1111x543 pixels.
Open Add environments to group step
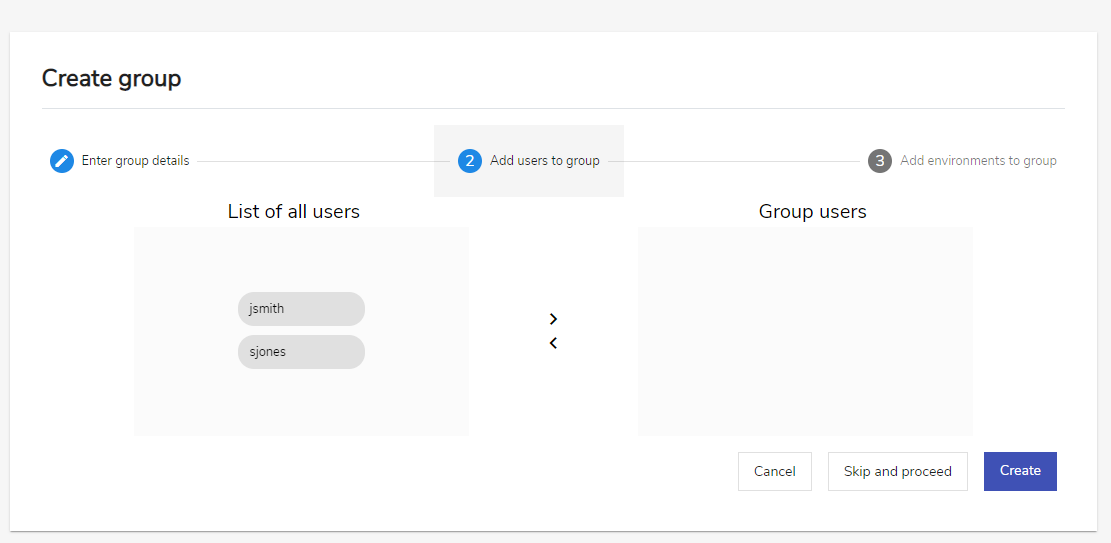pos(979,161)
